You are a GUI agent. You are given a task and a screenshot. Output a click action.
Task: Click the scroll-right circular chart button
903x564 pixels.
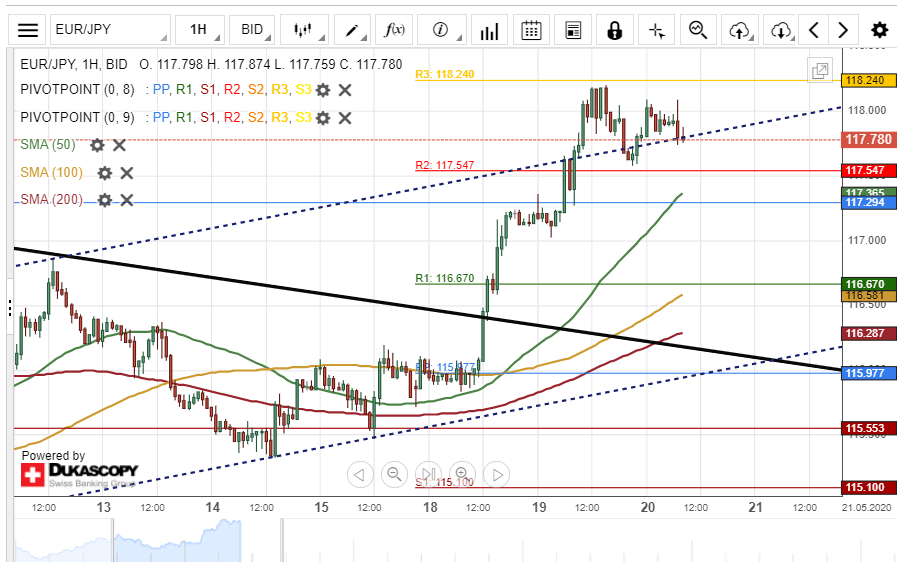[x=497, y=475]
